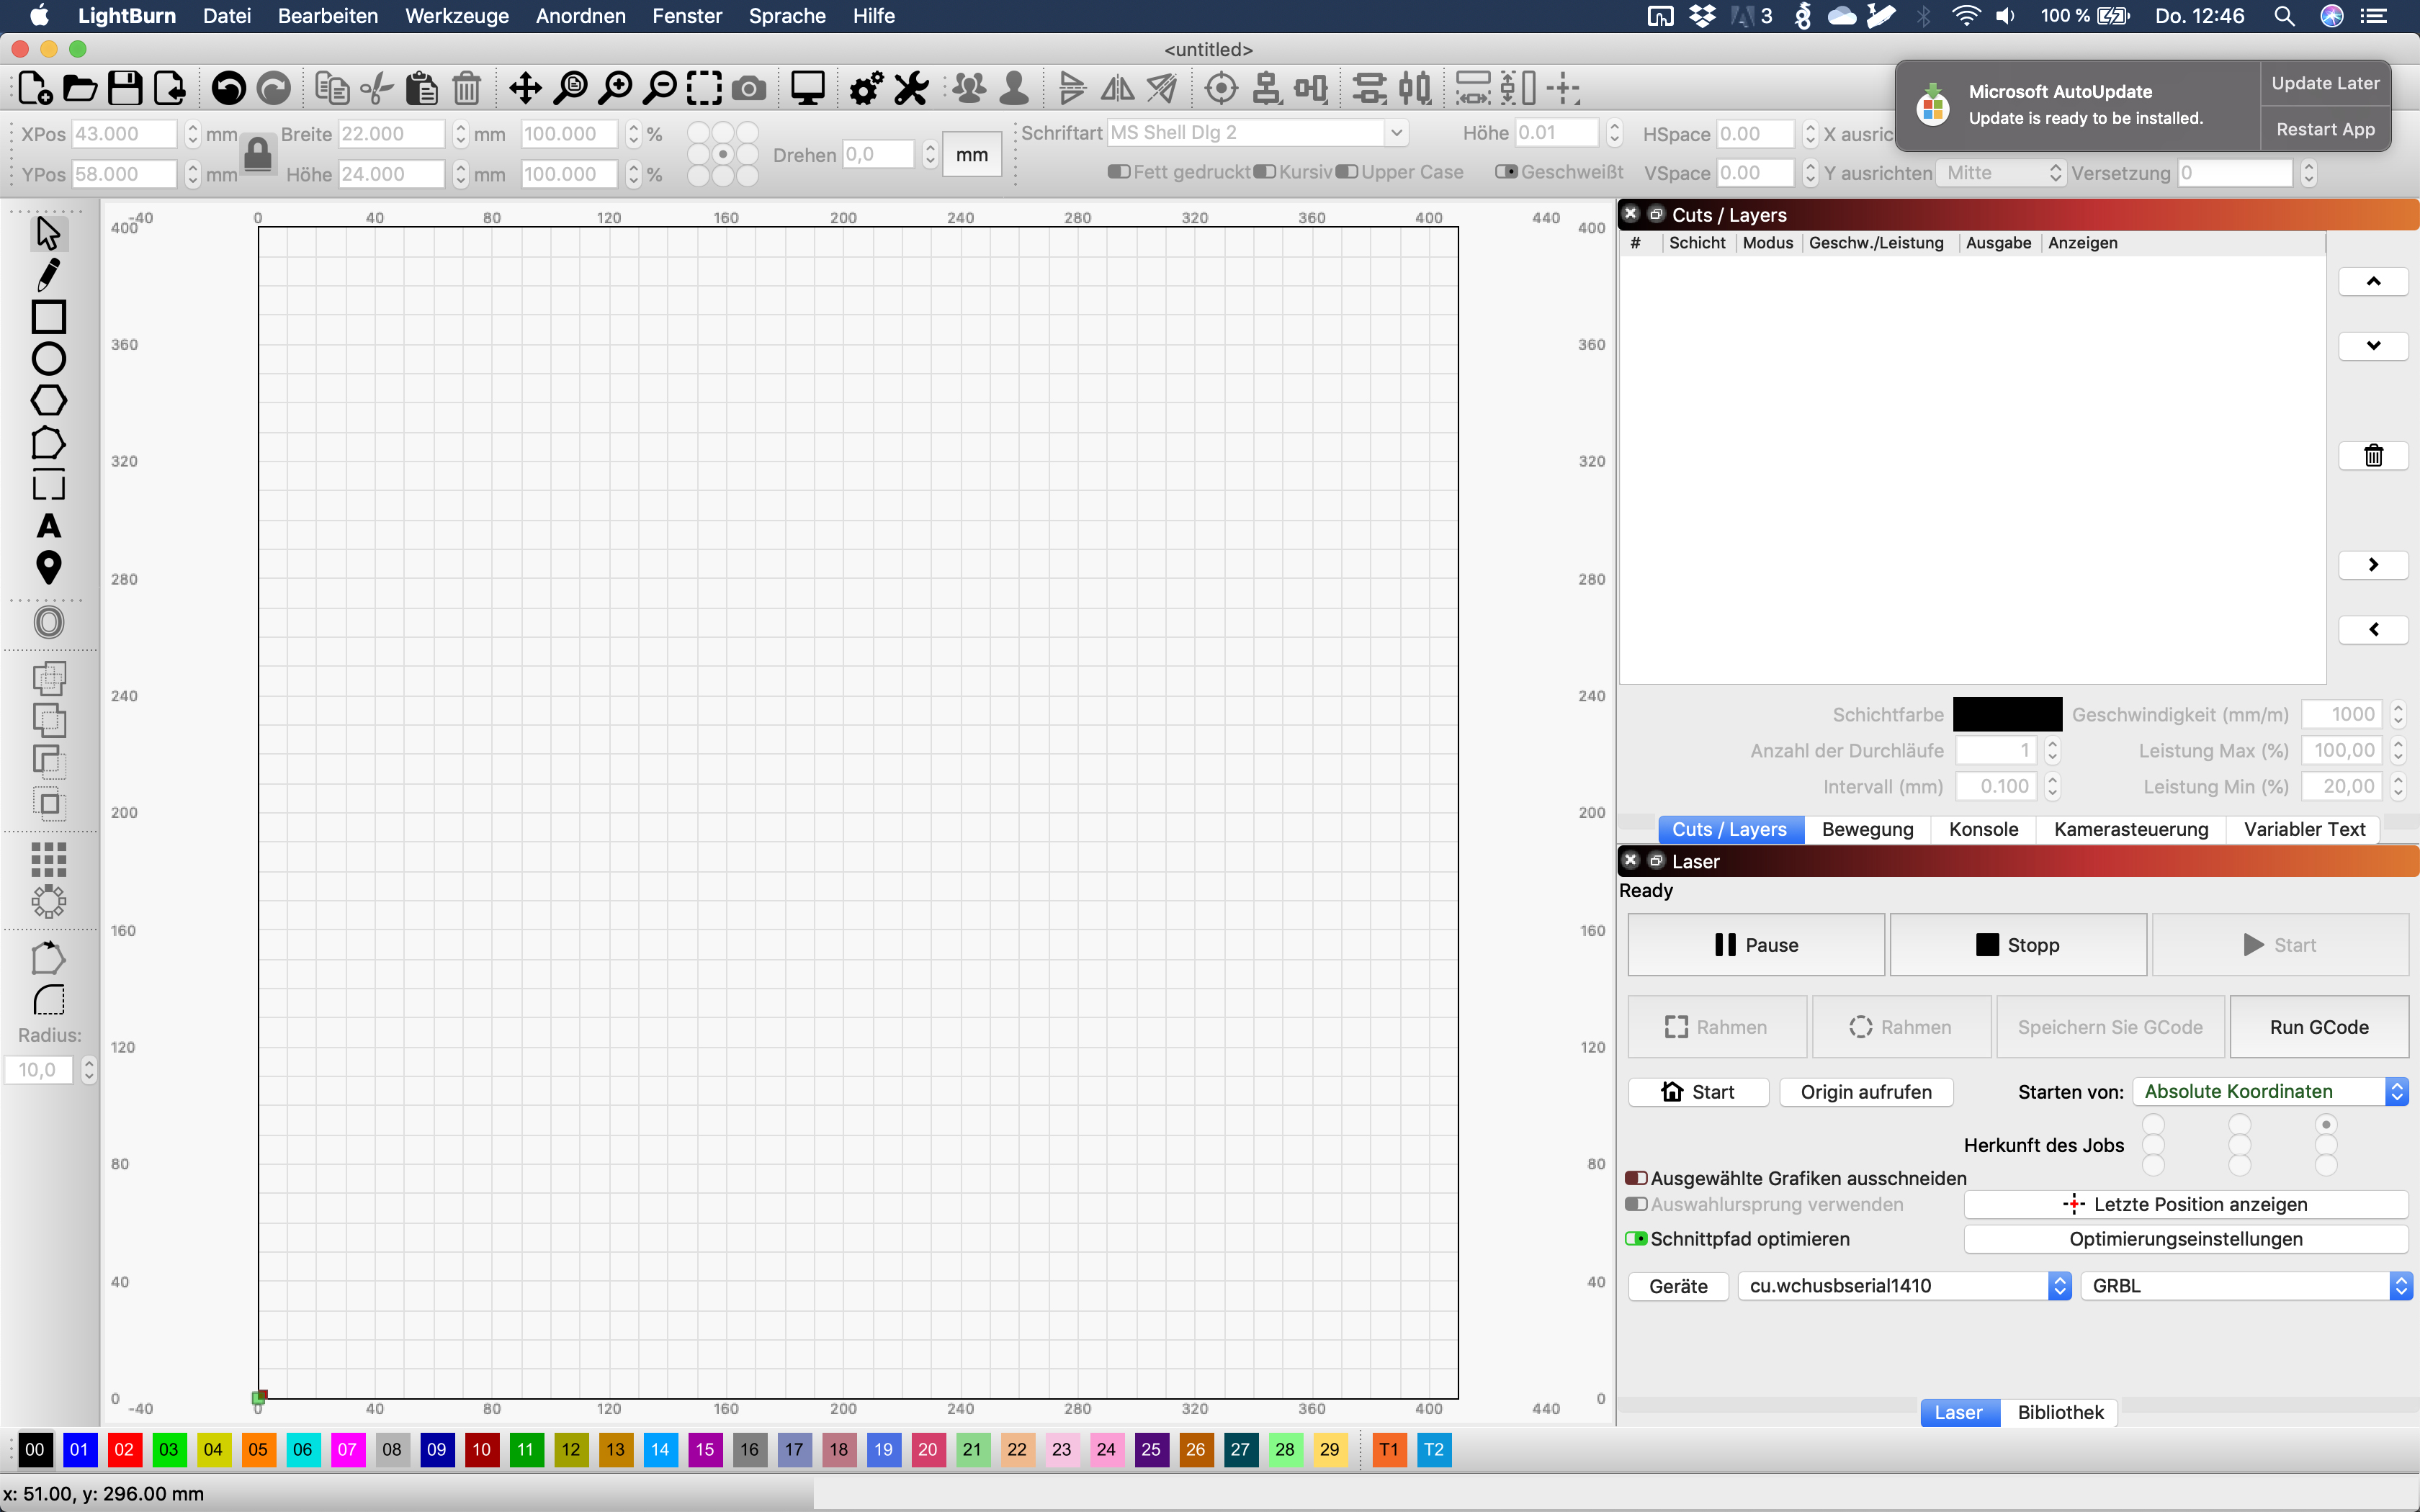Click Origin aufrufen button
Viewport: 2420px width, 1512px height.
click(1865, 1092)
